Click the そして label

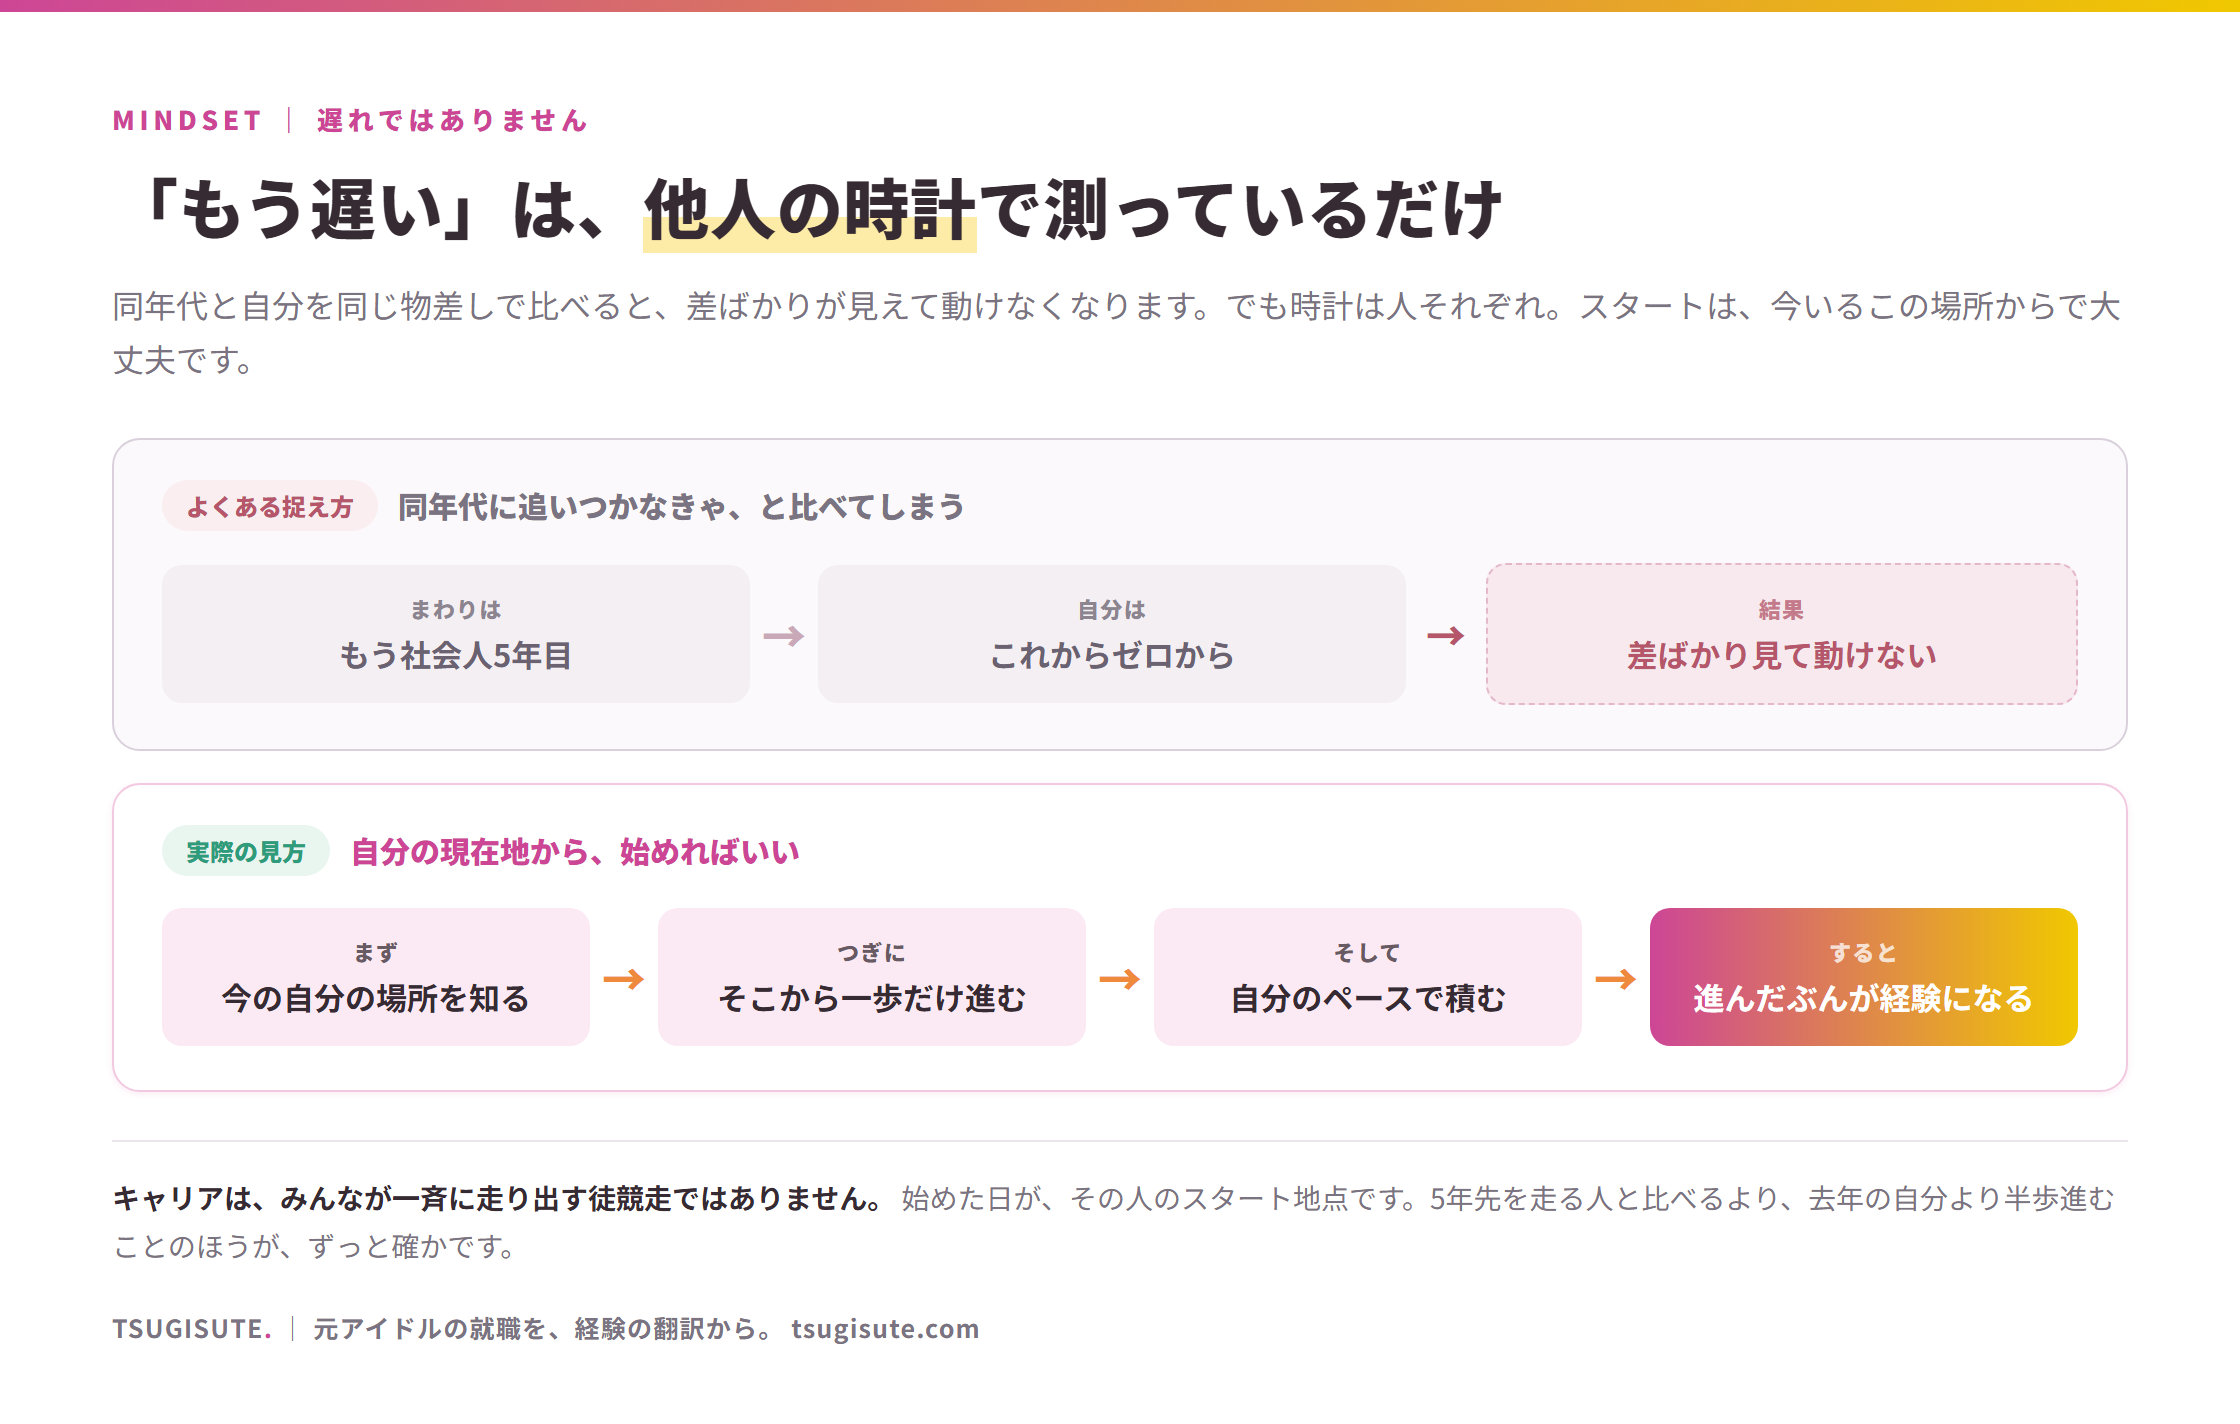(1368, 953)
